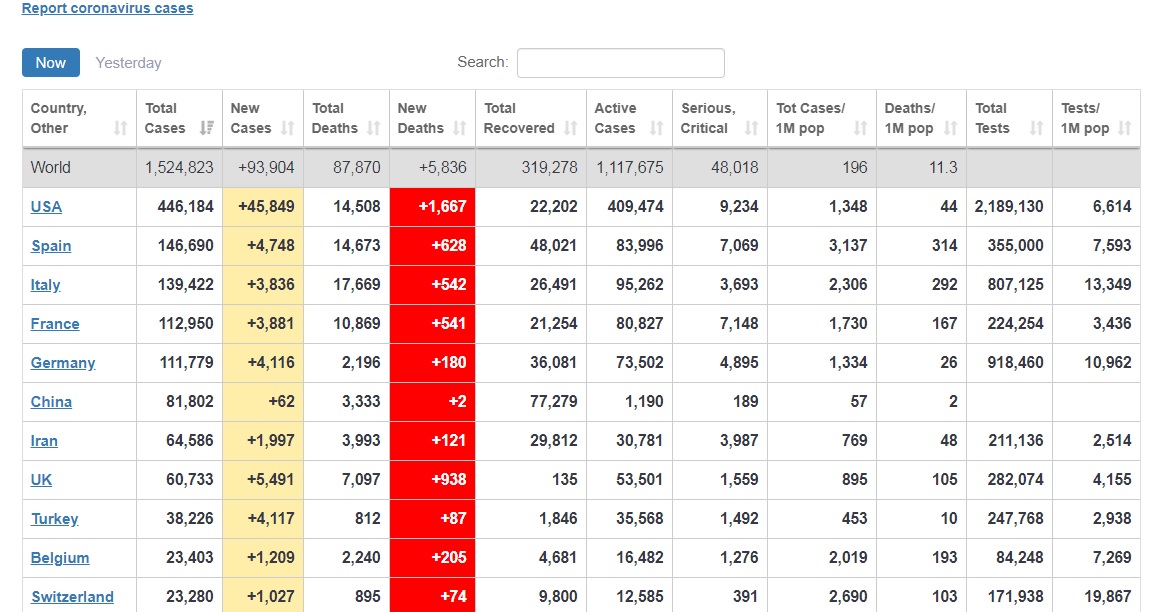The image size is (1166, 612).
Task: Sort by Active Cases arrows icon
Action: [657, 128]
